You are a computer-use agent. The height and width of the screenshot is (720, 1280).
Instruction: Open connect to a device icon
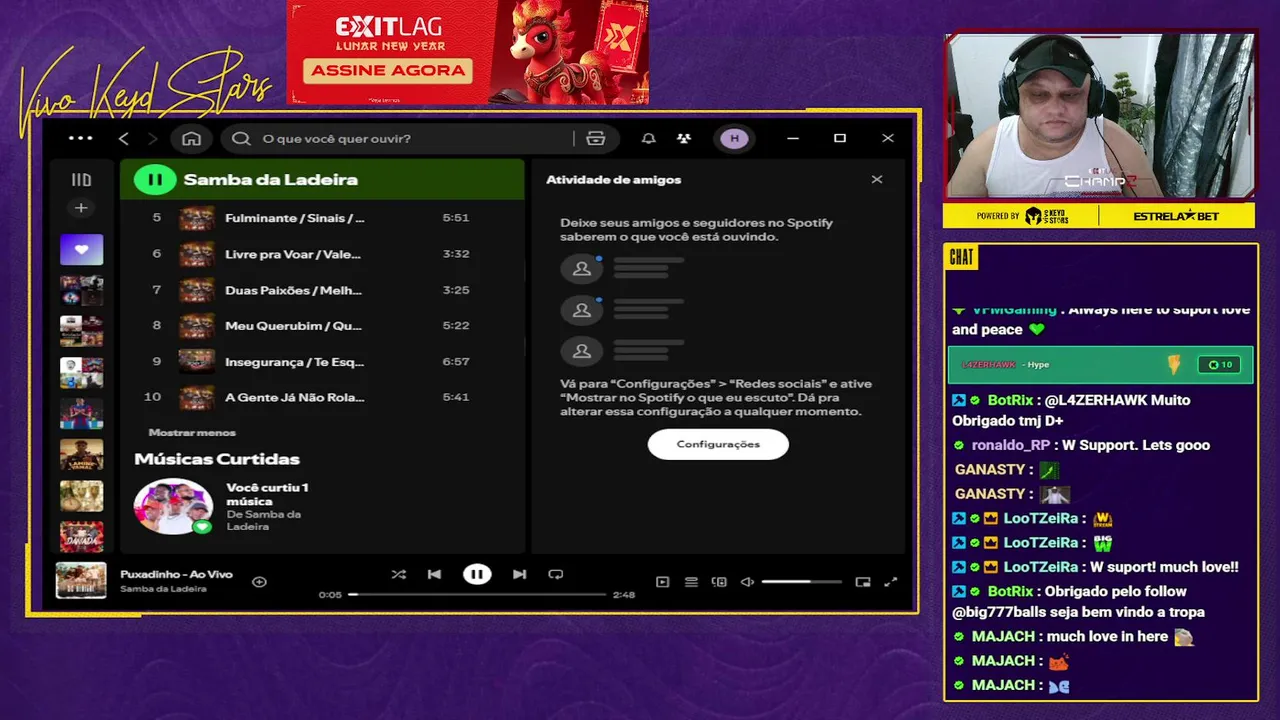(x=719, y=582)
